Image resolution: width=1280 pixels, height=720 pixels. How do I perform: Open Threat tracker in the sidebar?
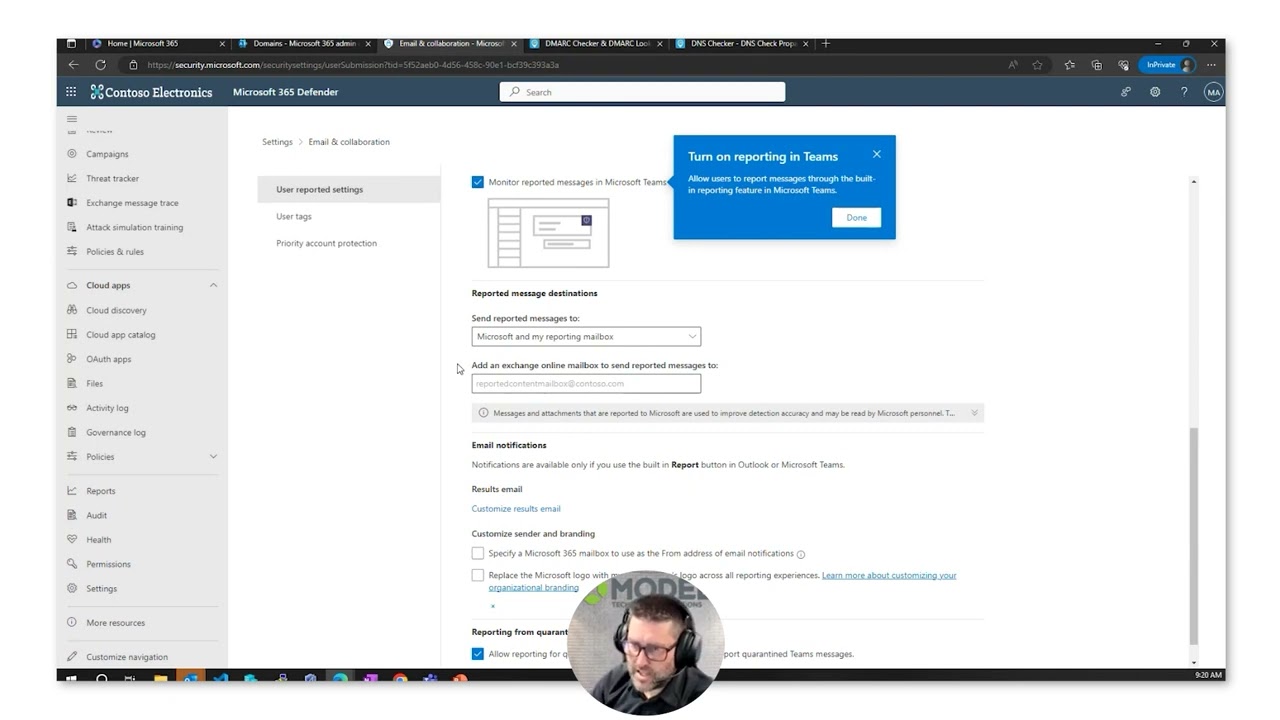[112, 178]
